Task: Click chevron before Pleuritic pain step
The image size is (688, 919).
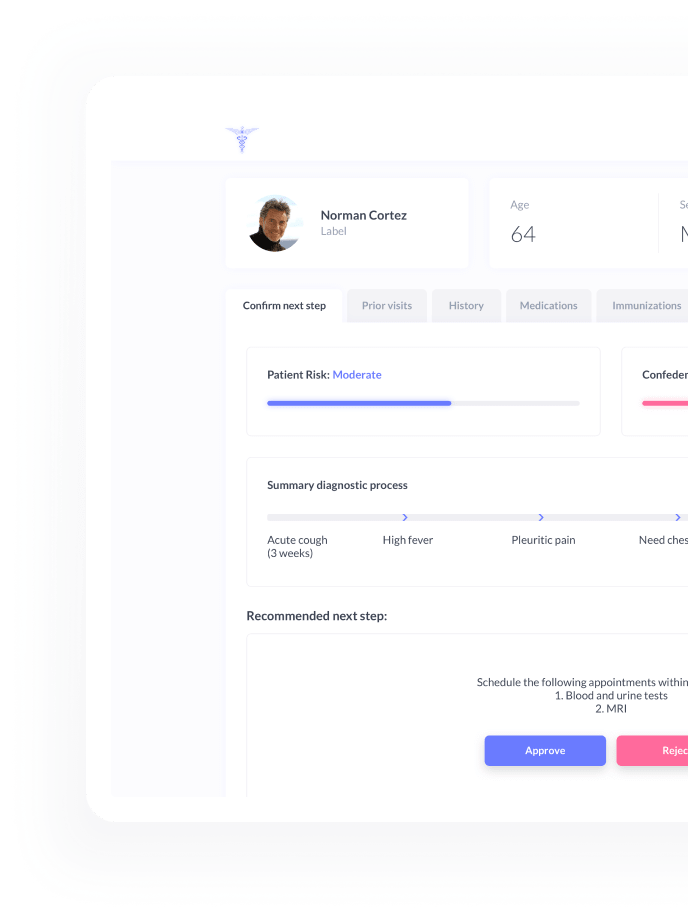Action: [x=541, y=518]
